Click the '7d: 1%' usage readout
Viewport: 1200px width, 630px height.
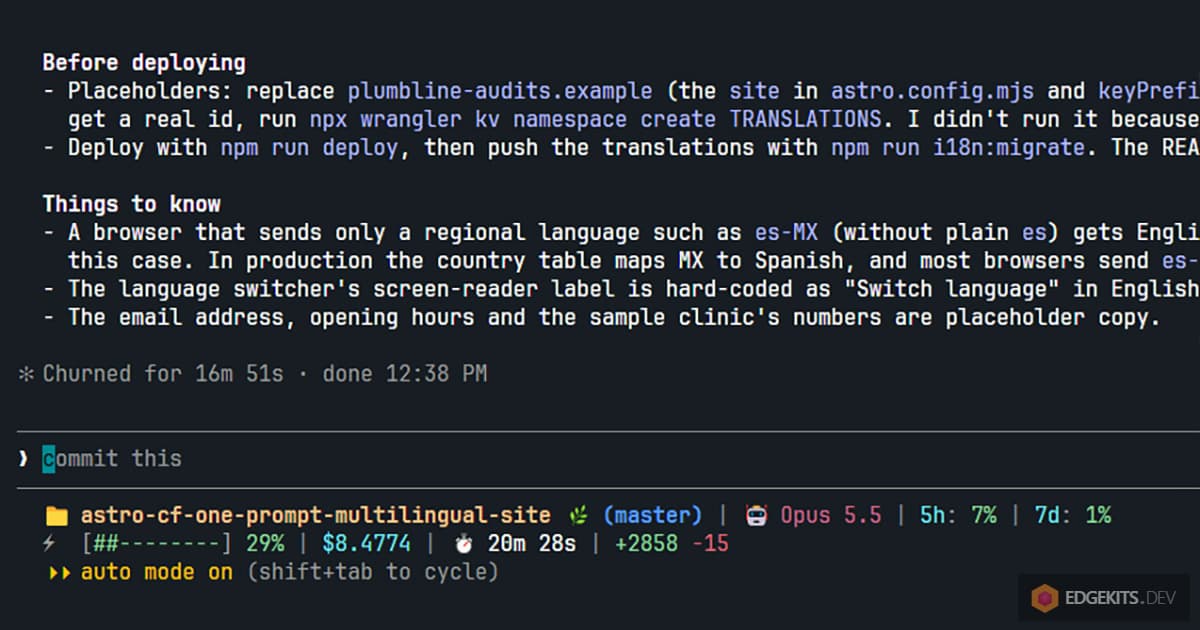[x=1073, y=516]
